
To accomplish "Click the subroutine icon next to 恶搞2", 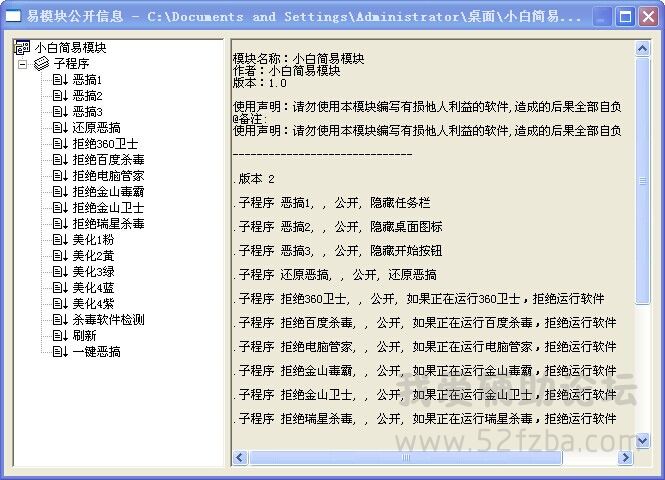I will click(x=60, y=96).
